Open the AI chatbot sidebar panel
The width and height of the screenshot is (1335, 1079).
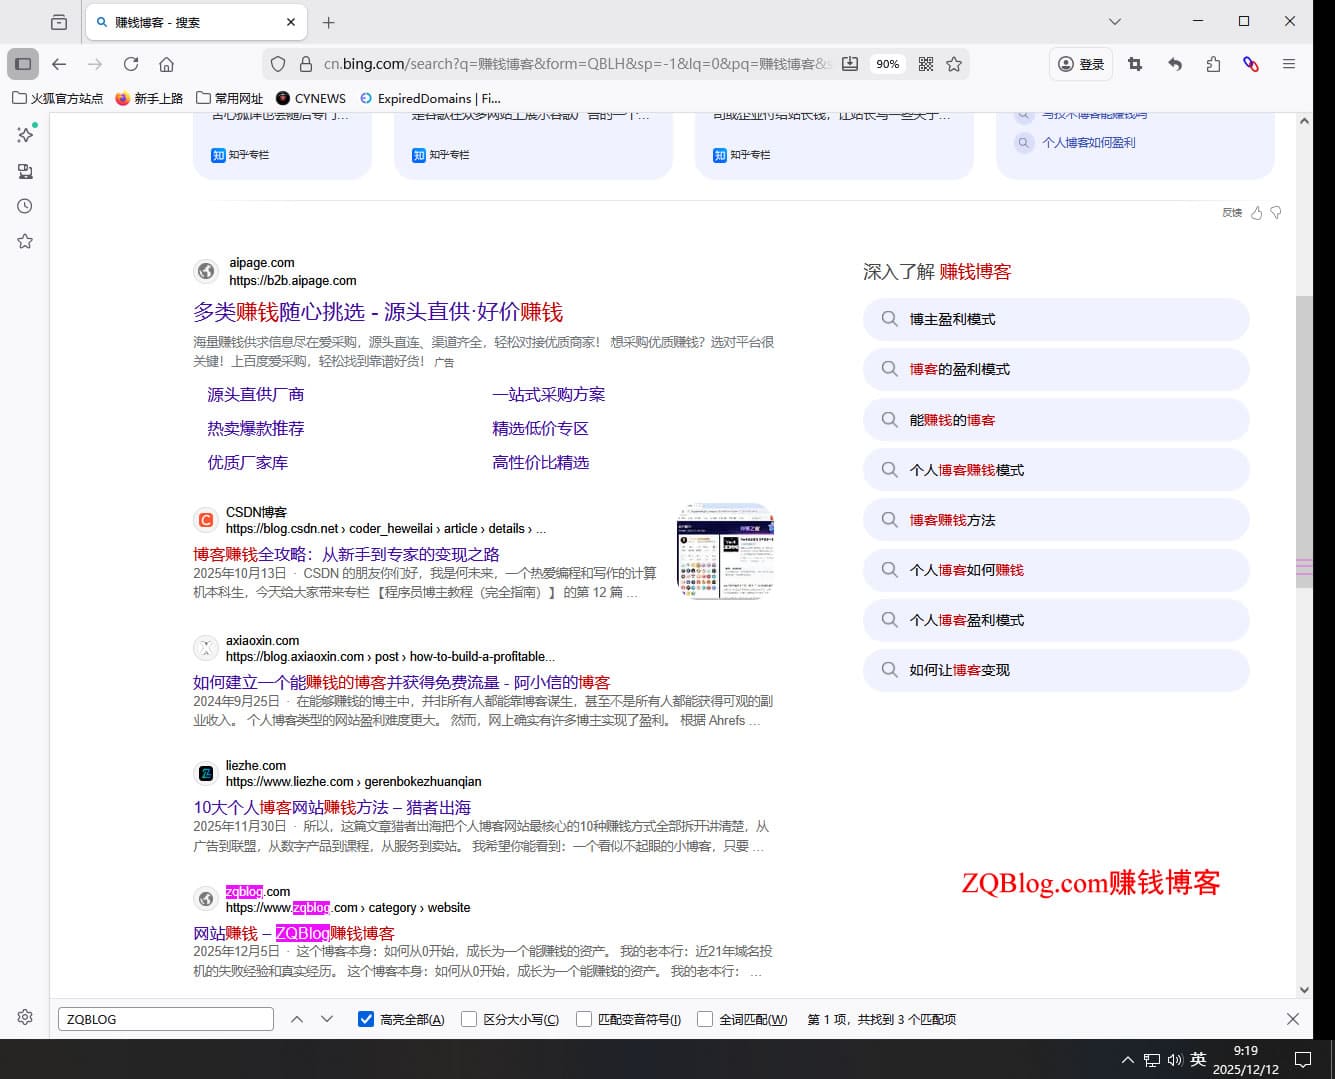click(25, 135)
